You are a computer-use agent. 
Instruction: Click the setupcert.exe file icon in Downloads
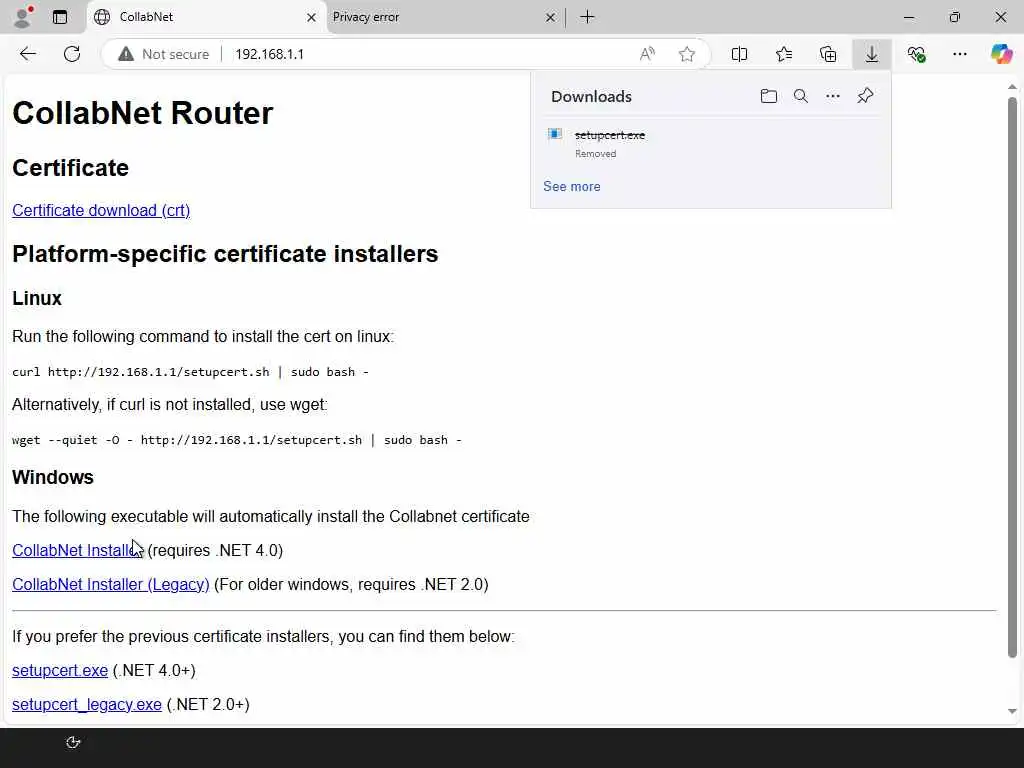[555, 135]
